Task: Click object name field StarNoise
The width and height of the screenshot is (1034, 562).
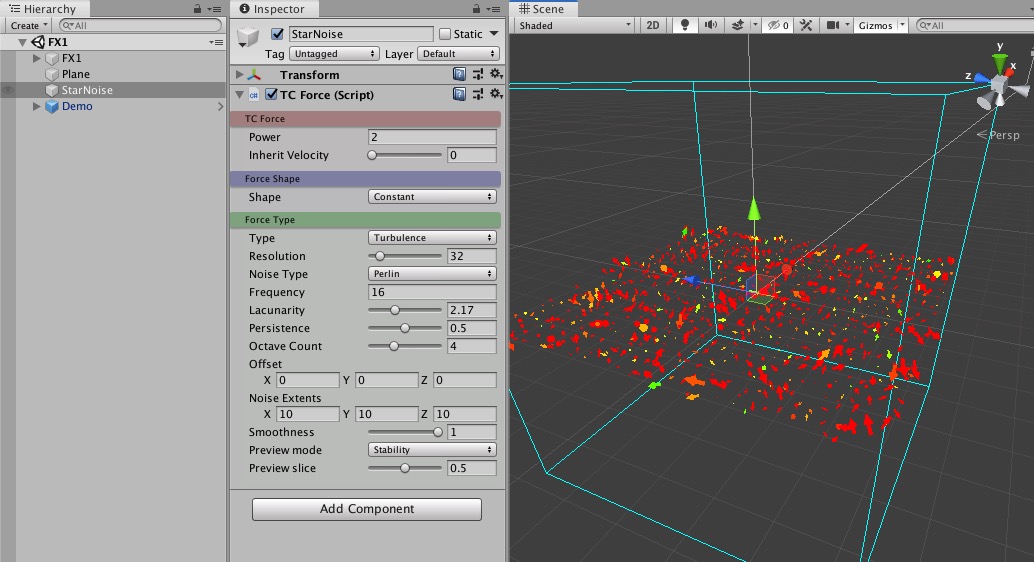Action: tap(361, 34)
